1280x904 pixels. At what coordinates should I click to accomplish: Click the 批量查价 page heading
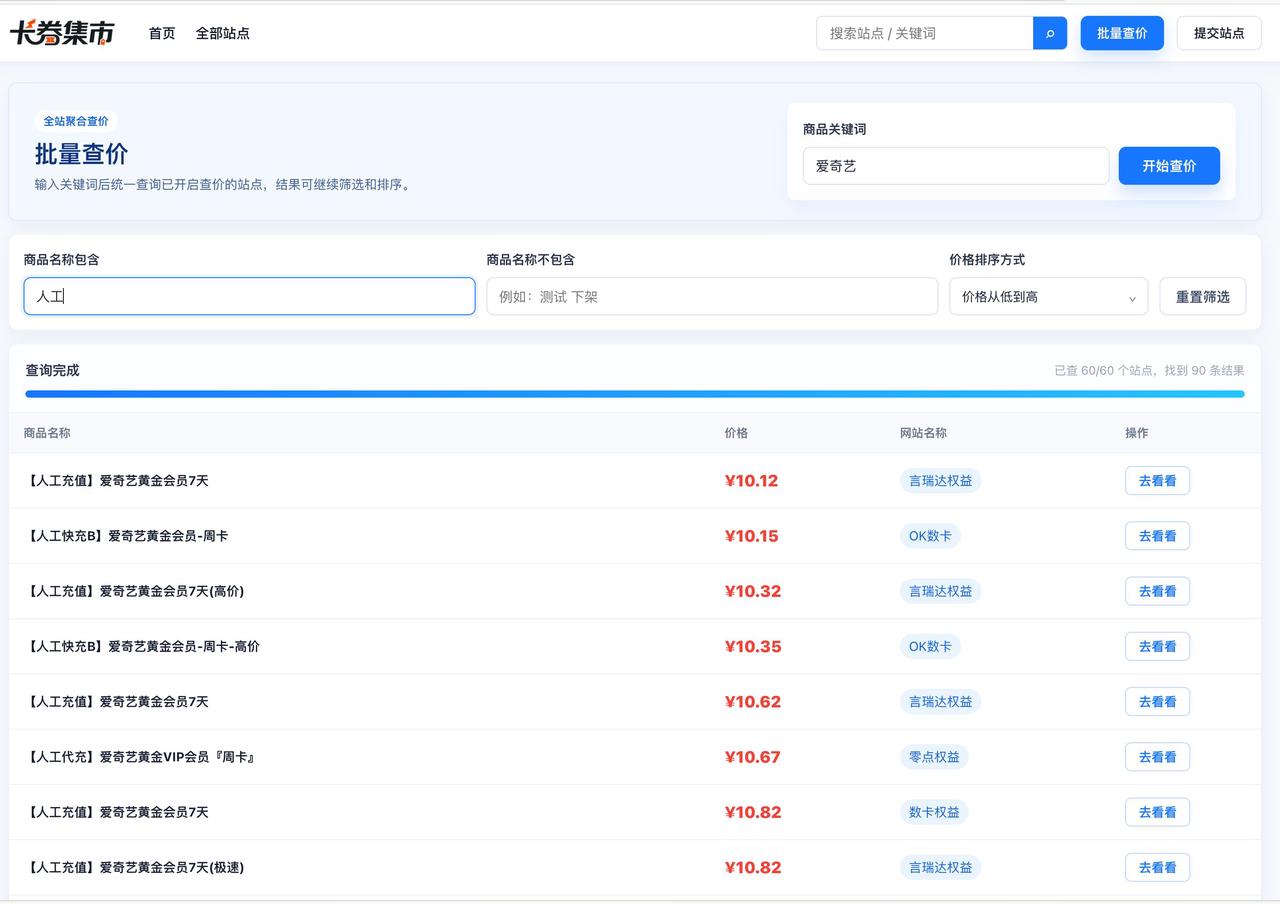tap(81, 154)
